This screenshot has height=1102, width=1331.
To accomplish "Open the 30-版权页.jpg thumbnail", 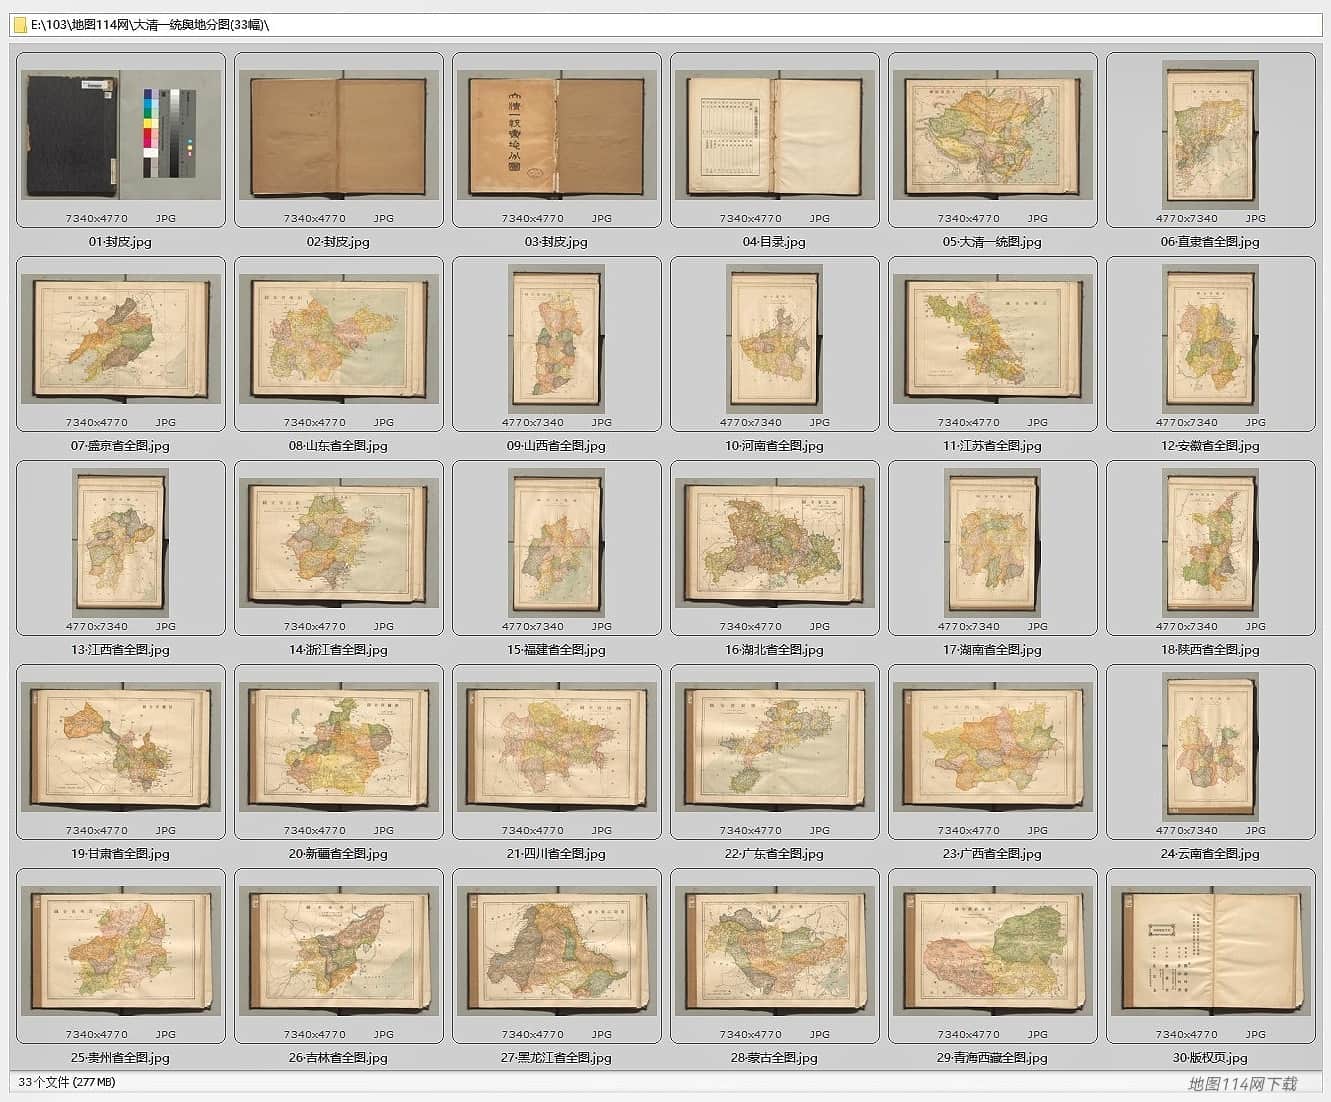I will (1211, 956).
